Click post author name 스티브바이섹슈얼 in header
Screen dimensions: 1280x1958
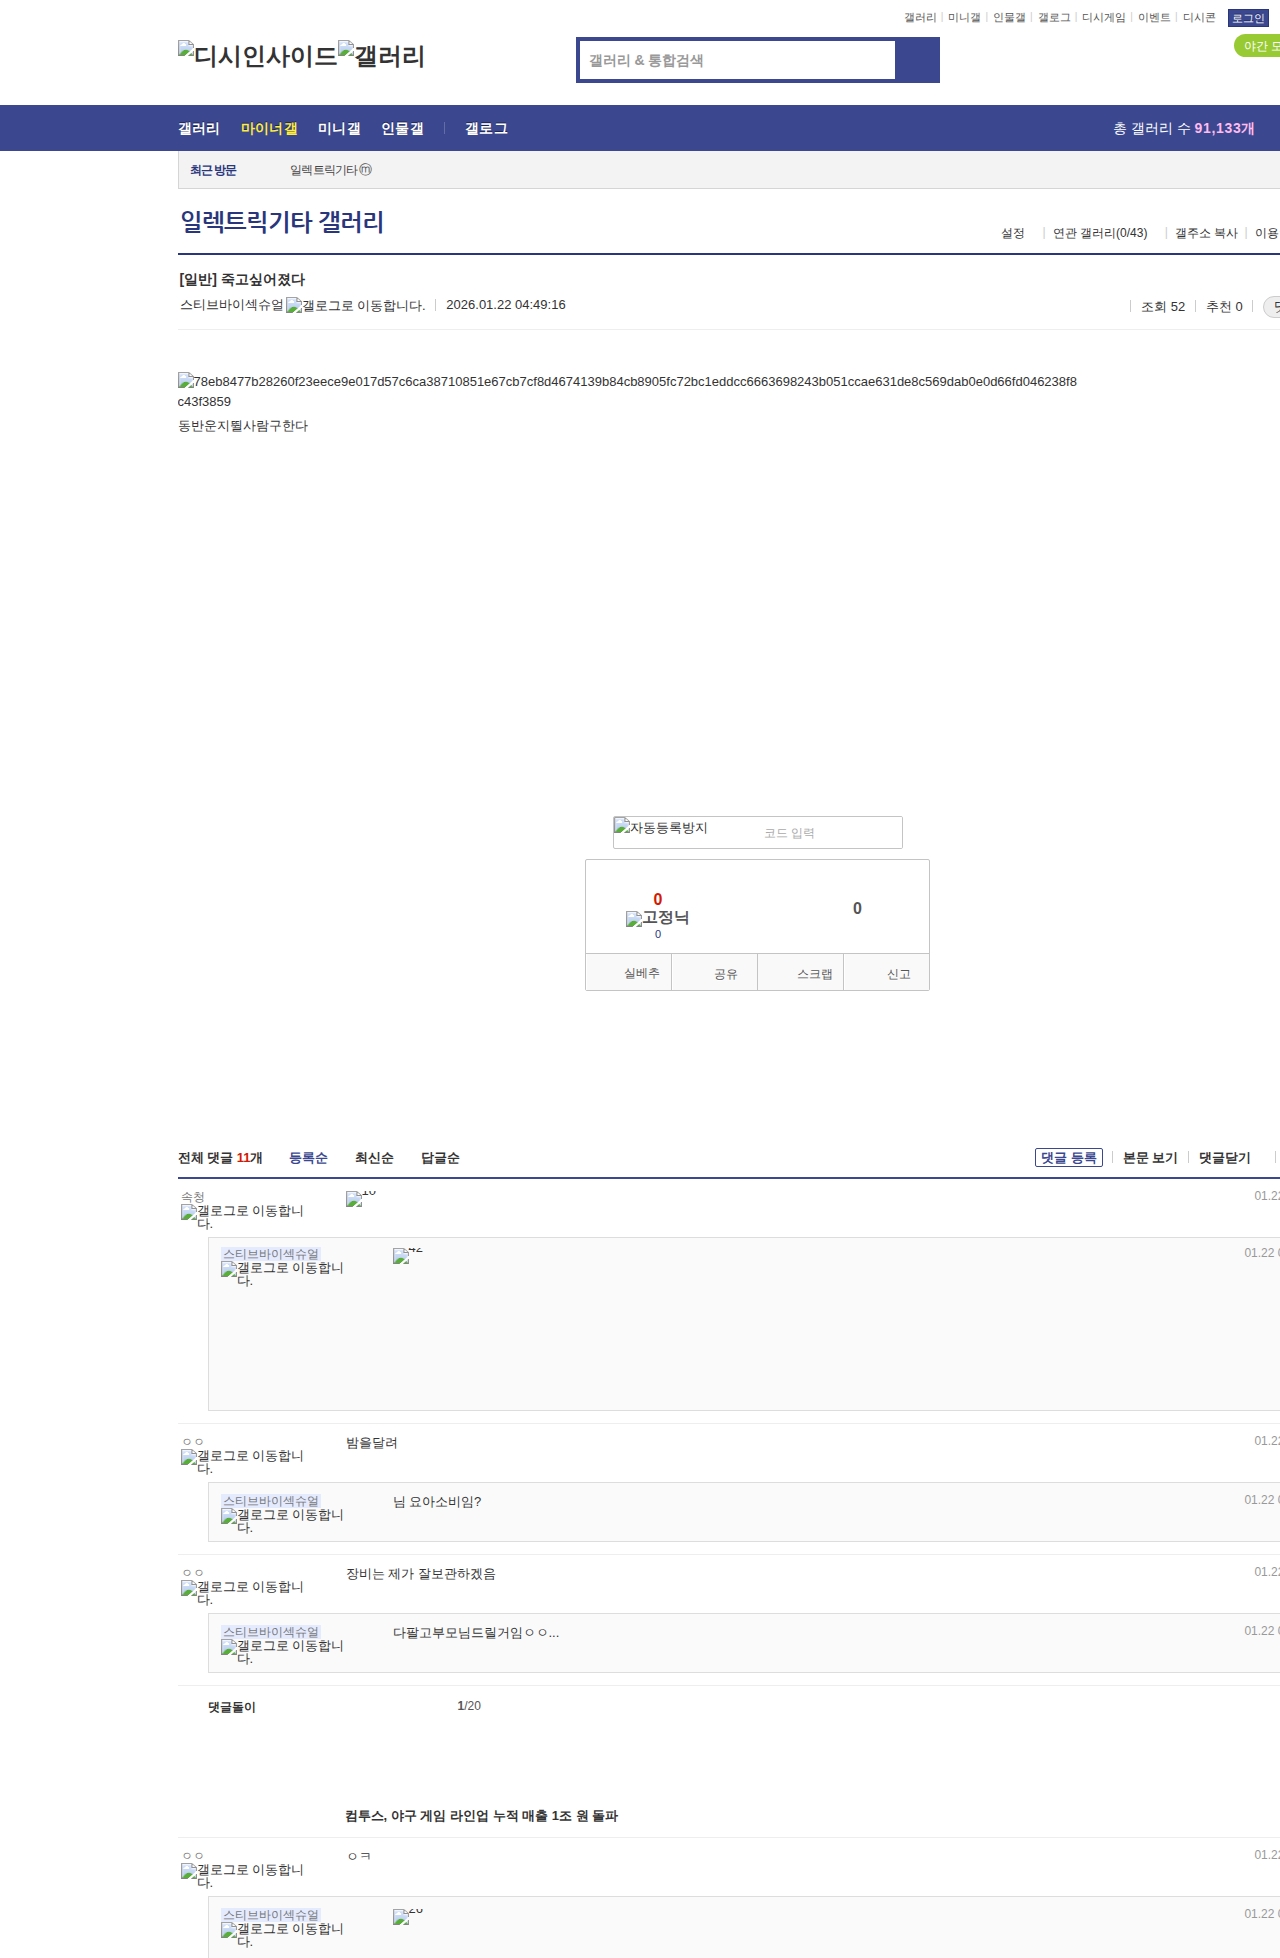pos(232,305)
